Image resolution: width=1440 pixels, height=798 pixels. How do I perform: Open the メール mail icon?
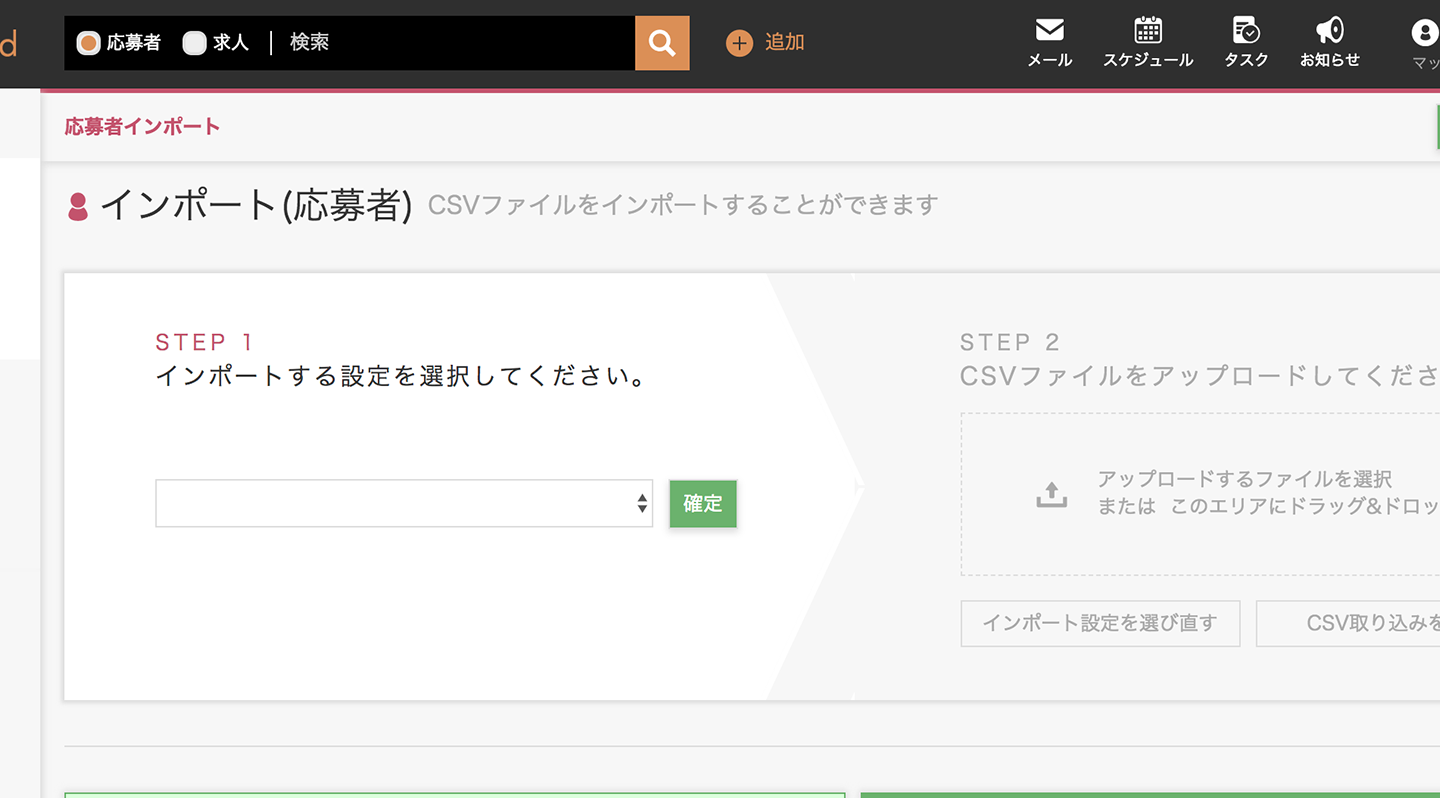point(1049,30)
